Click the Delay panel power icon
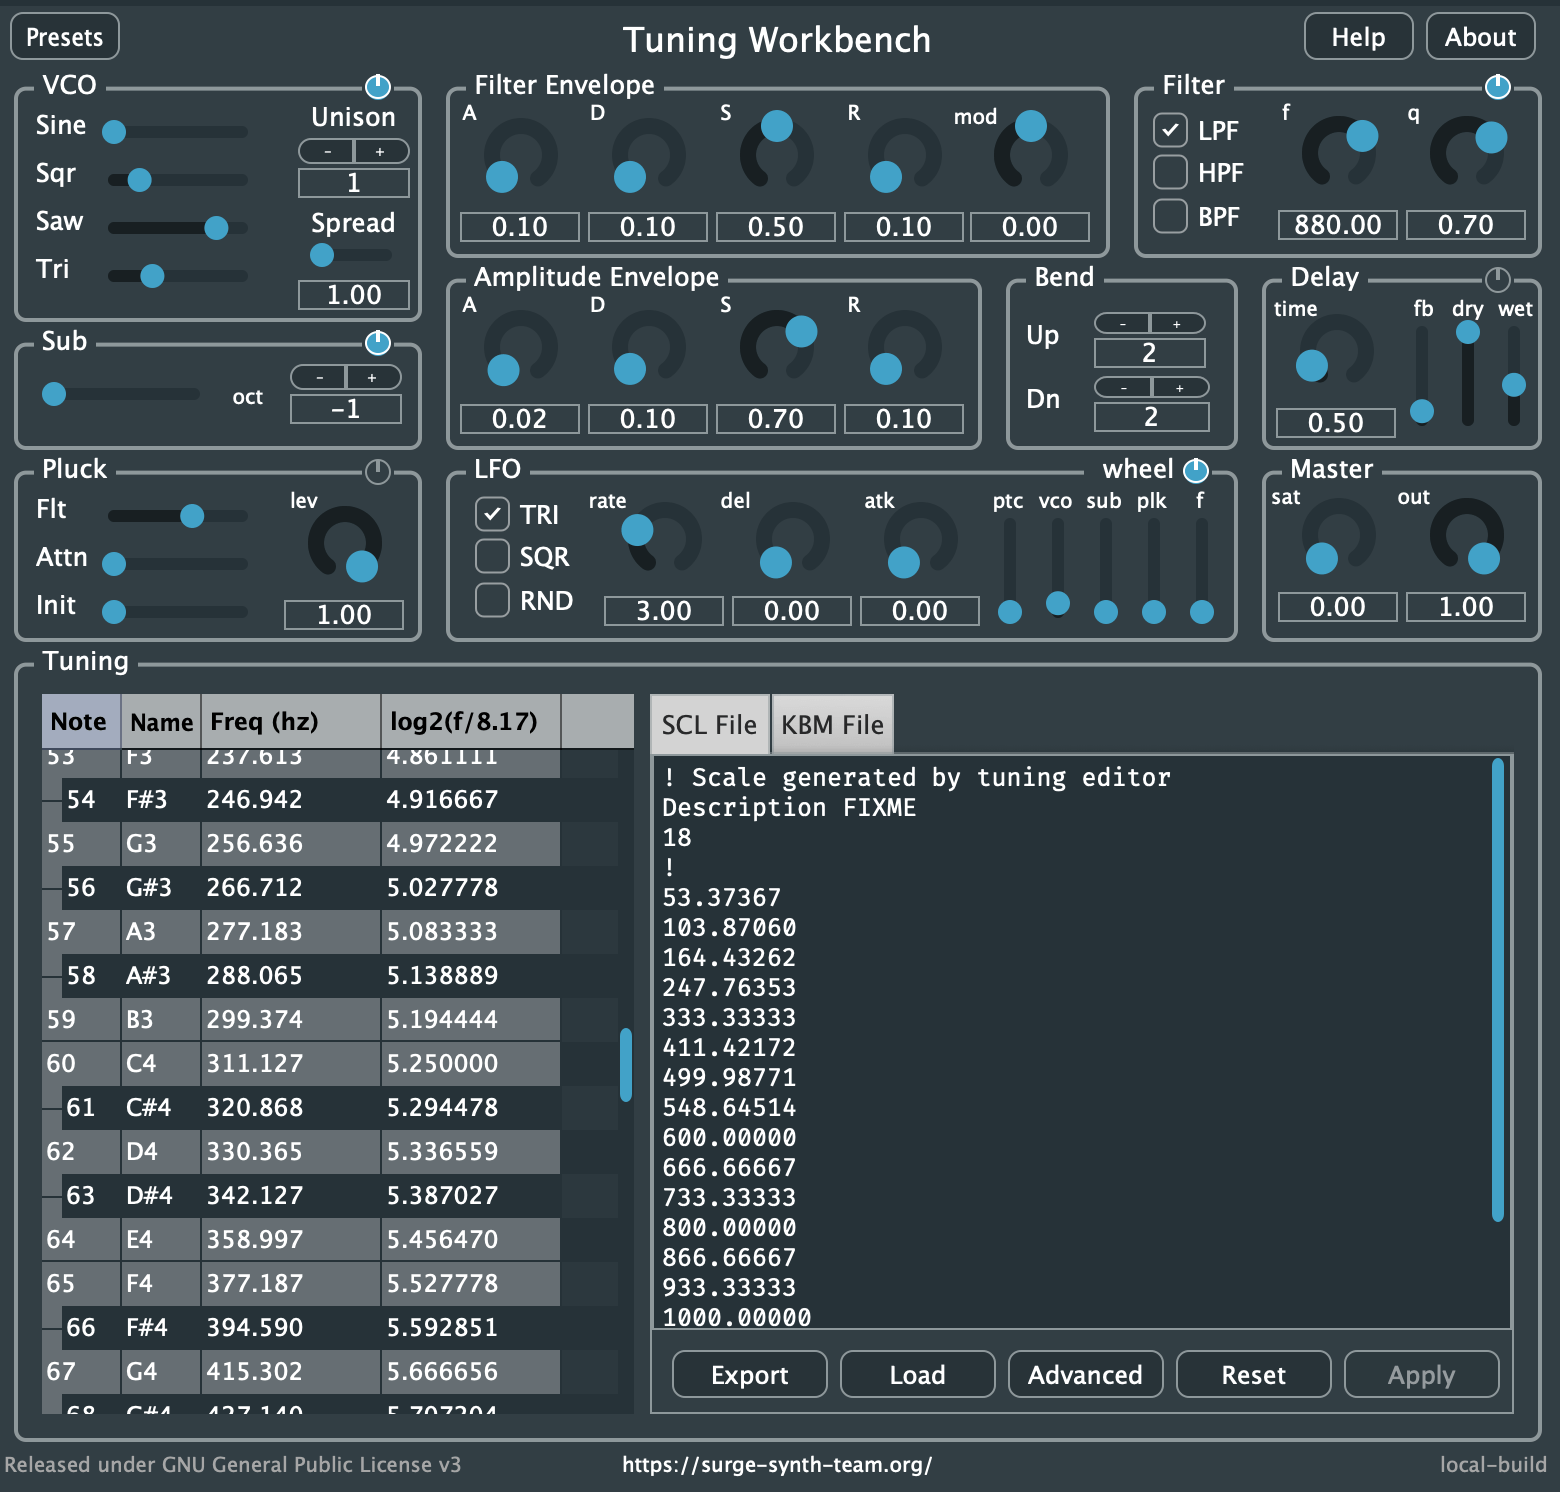 tap(1497, 279)
